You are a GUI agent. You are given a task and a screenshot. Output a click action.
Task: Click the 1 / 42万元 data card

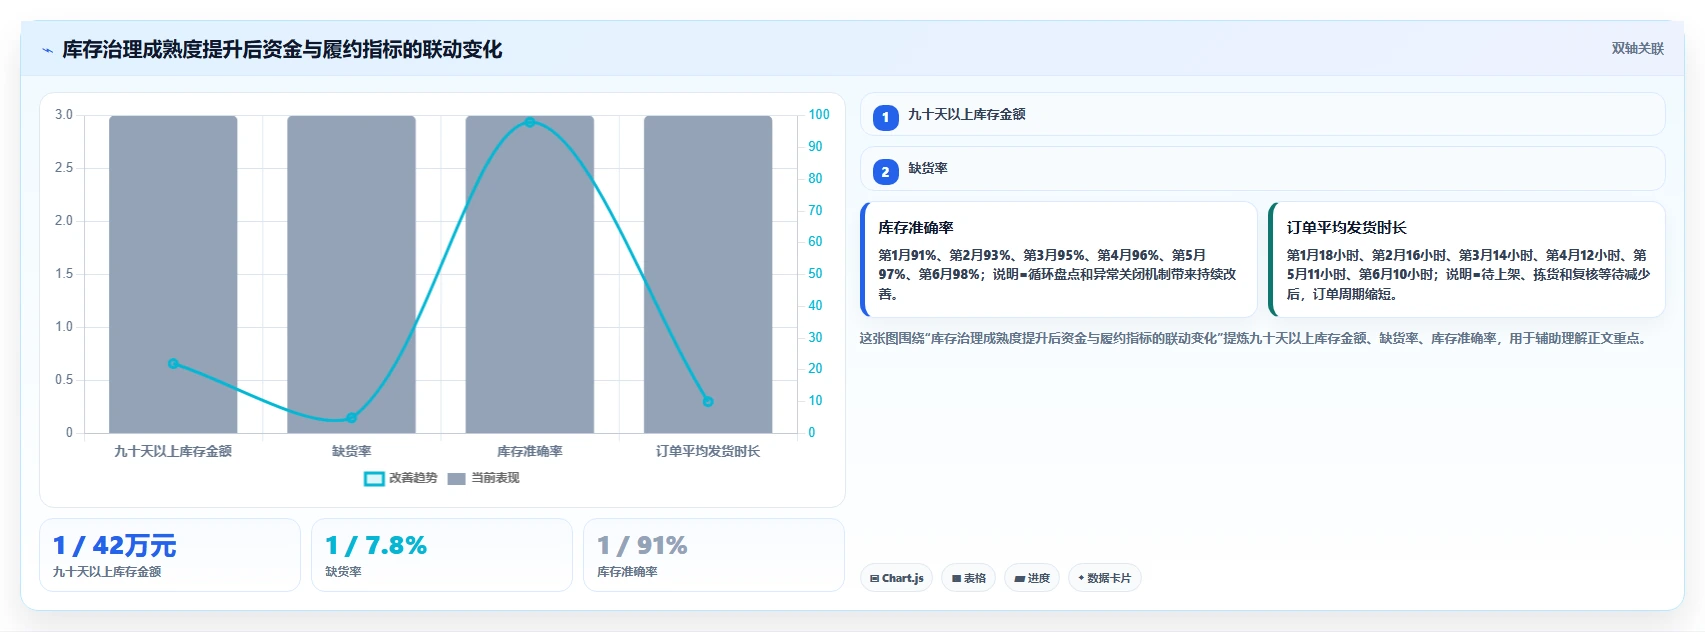click(x=170, y=555)
